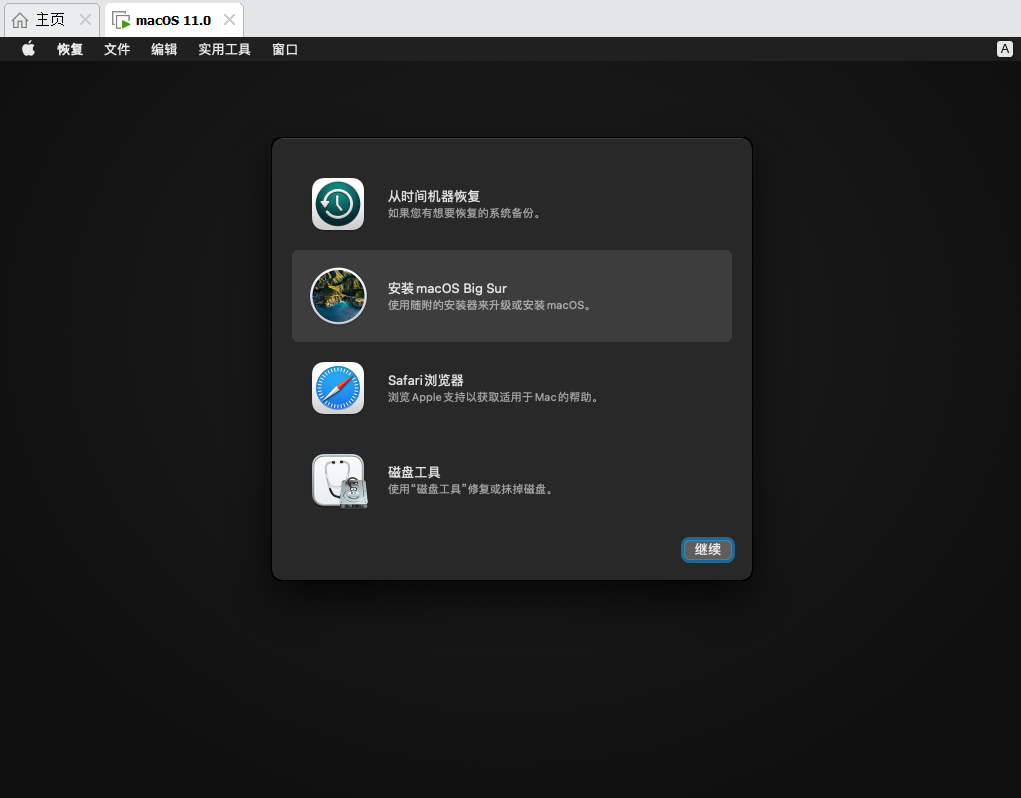Click the Disk Utility stethoscope icon
Screen dimensions: 1021x798
click(339, 481)
